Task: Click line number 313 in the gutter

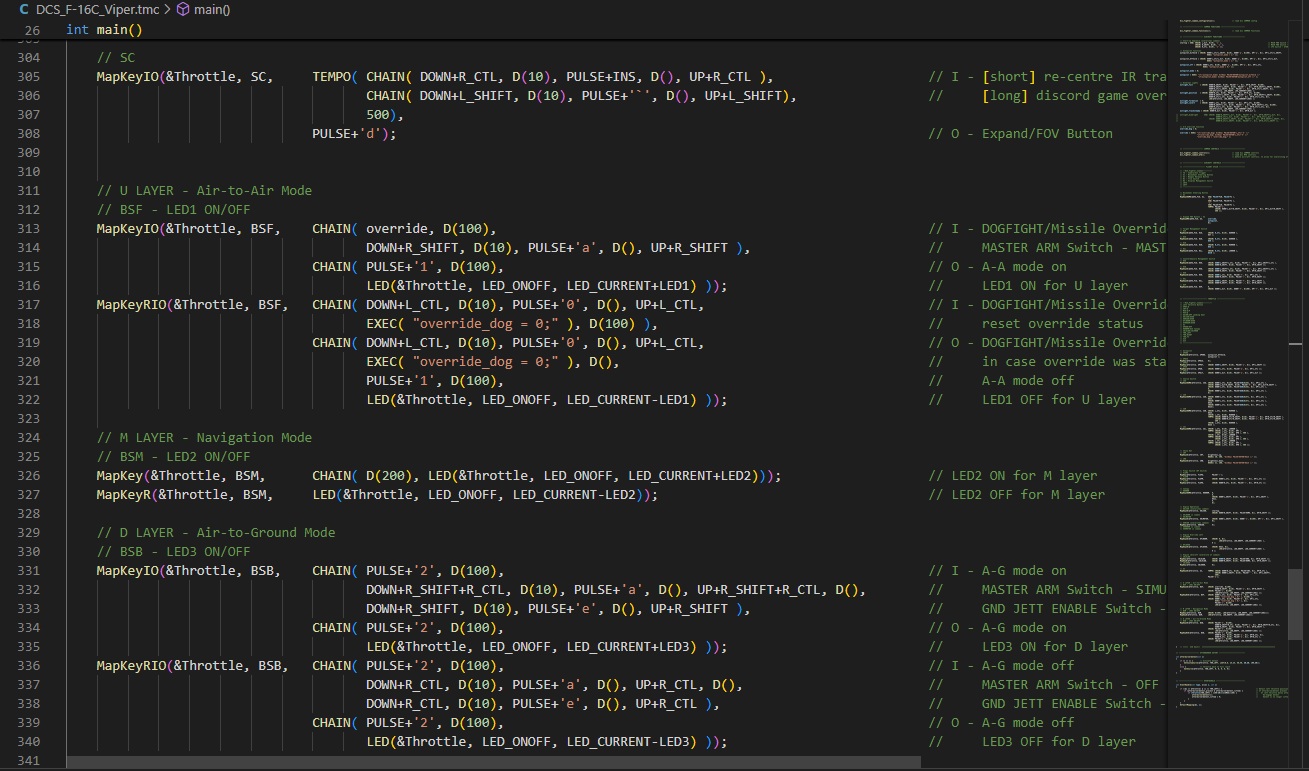Action: 31,229
